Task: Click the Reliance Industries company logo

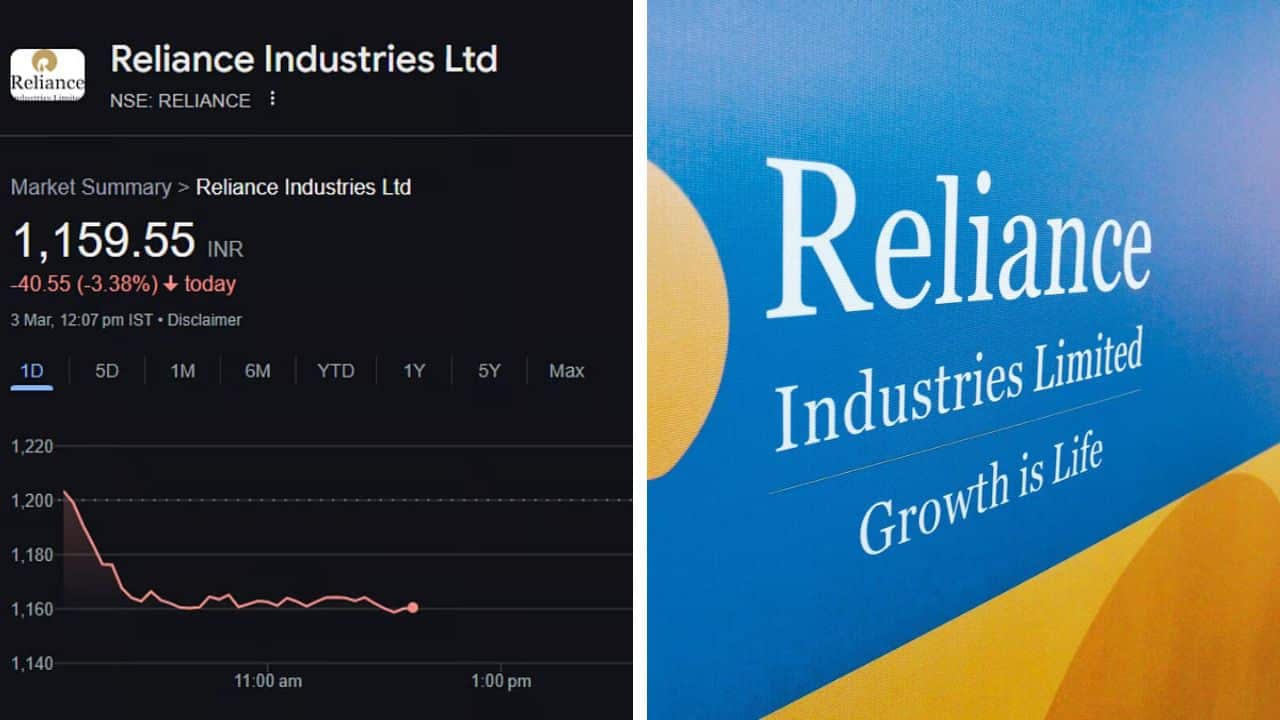Action: tap(46, 73)
